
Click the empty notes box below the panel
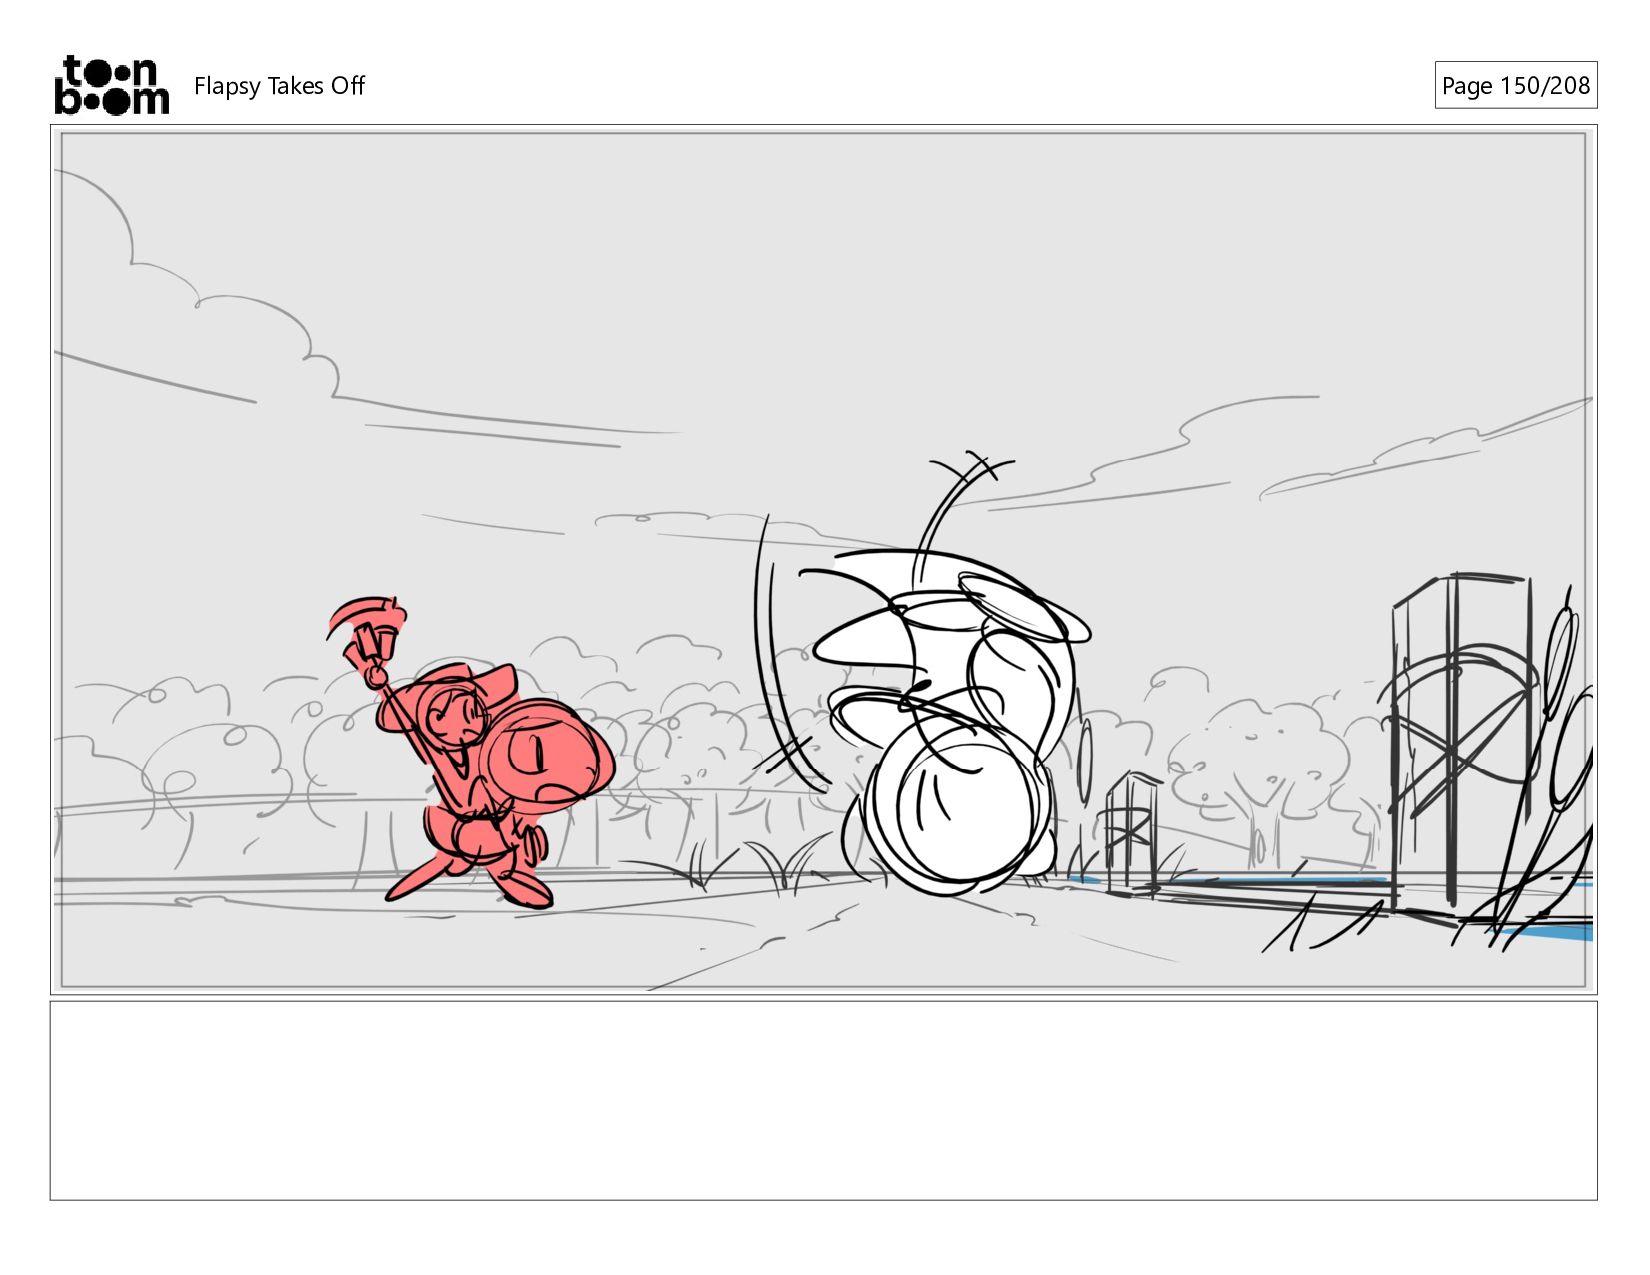click(823, 1100)
